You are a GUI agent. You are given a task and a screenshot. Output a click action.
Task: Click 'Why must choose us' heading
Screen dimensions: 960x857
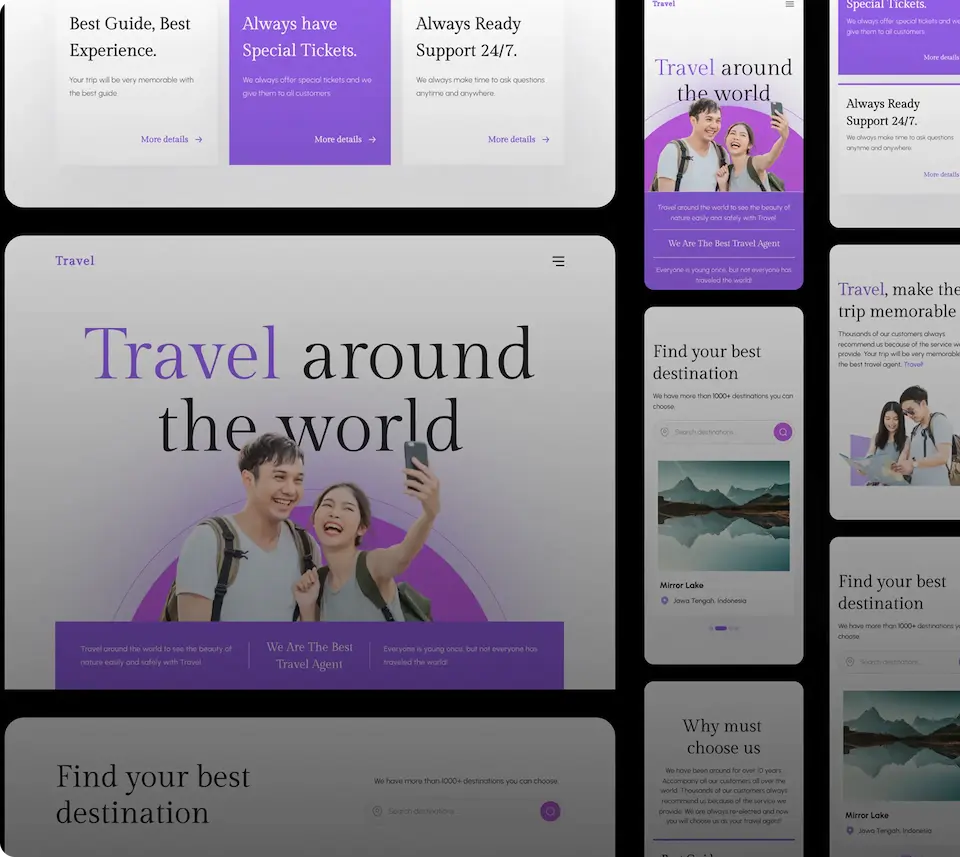tap(722, 736)
